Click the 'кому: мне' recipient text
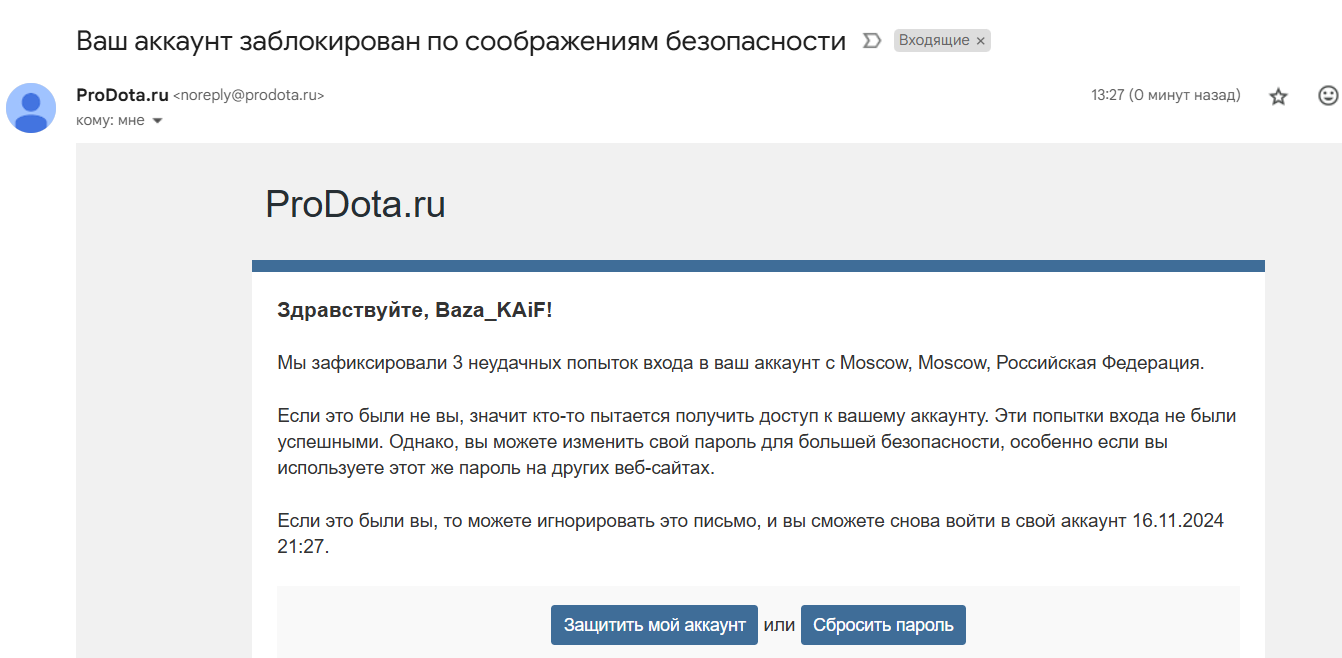The image size is (1342, 658). [x=110, y=120]
